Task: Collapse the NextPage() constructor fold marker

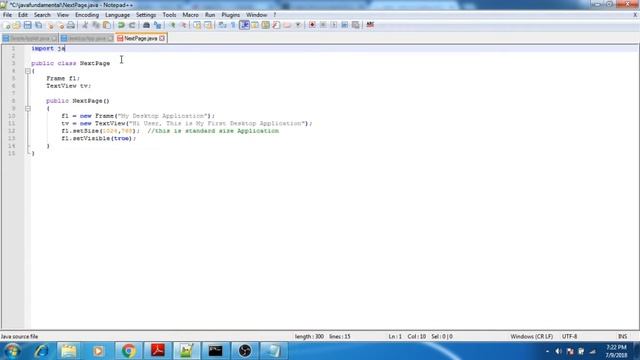Action: 28,109
